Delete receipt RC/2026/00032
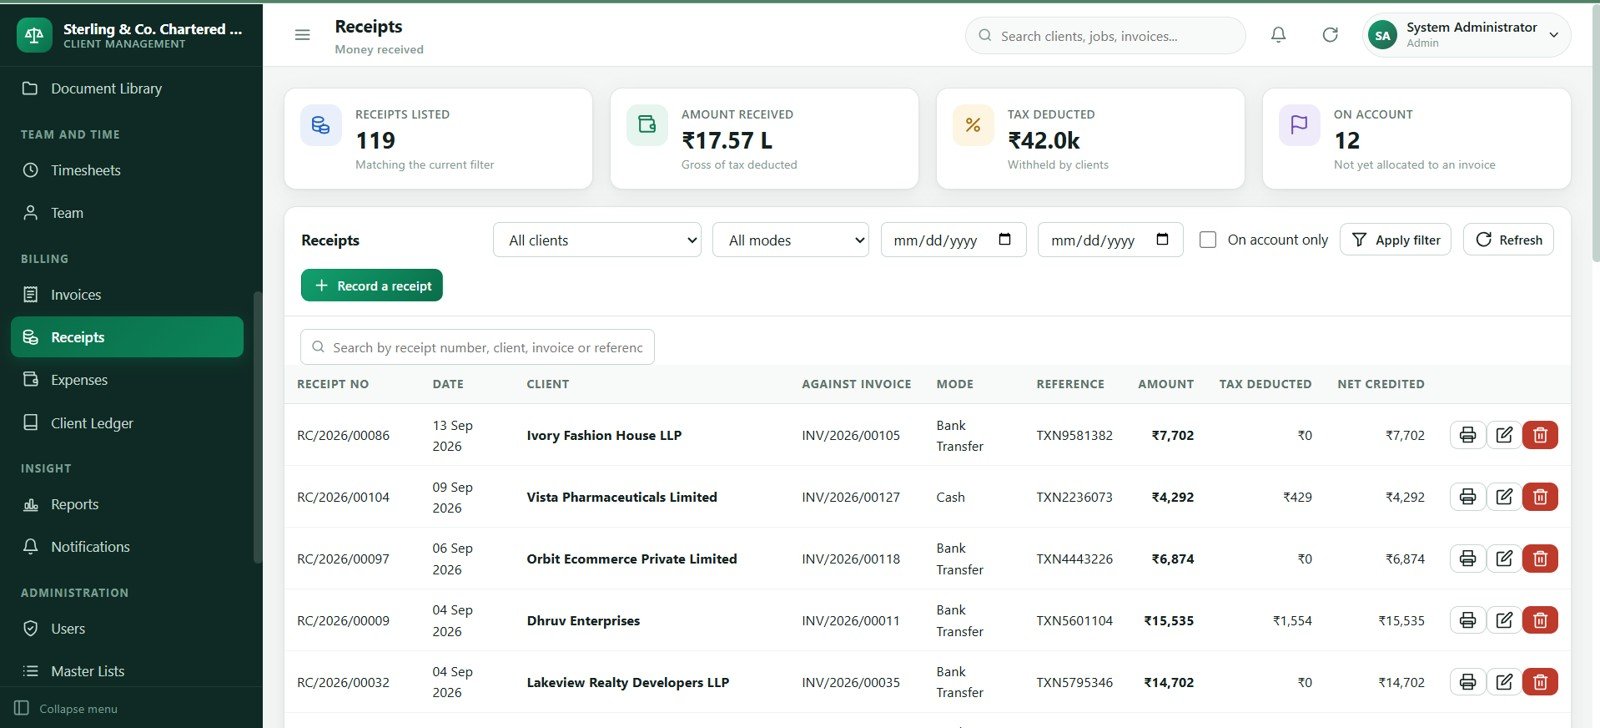Screen dimensions: 1600x728 [1540, 682]
